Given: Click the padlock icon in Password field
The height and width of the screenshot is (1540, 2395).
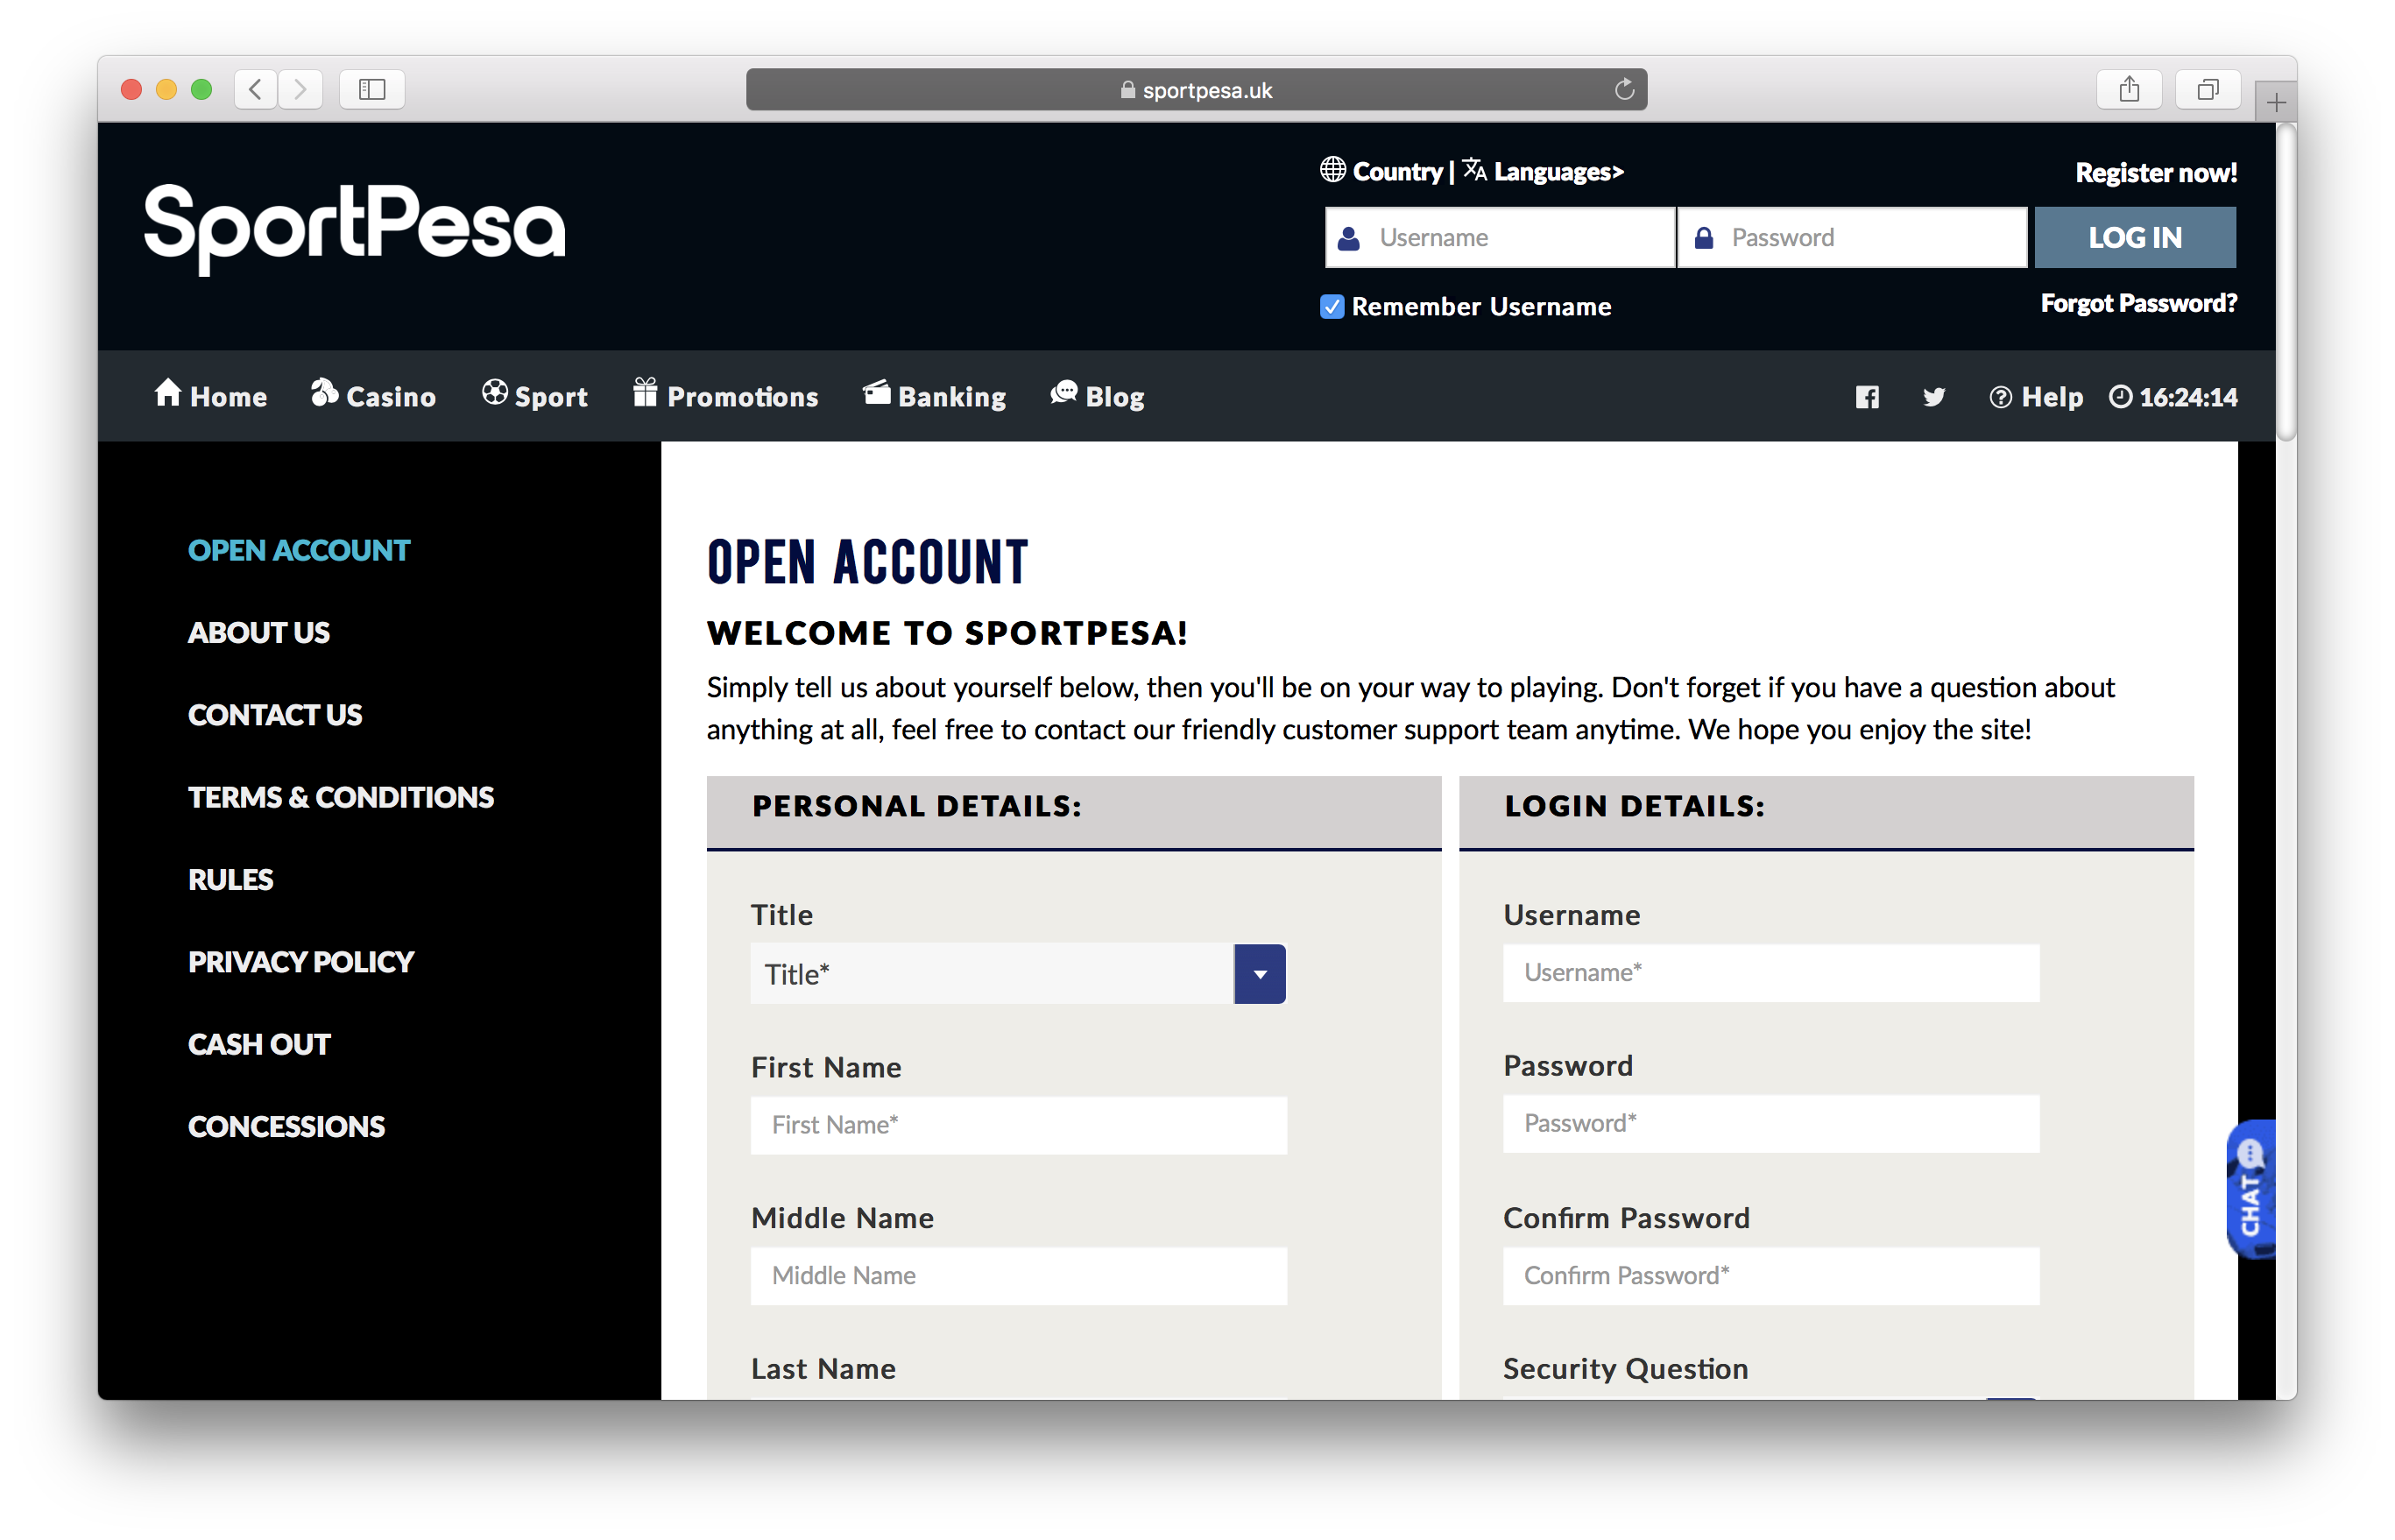Looking at the screenshot, I should coord(1704,238).
